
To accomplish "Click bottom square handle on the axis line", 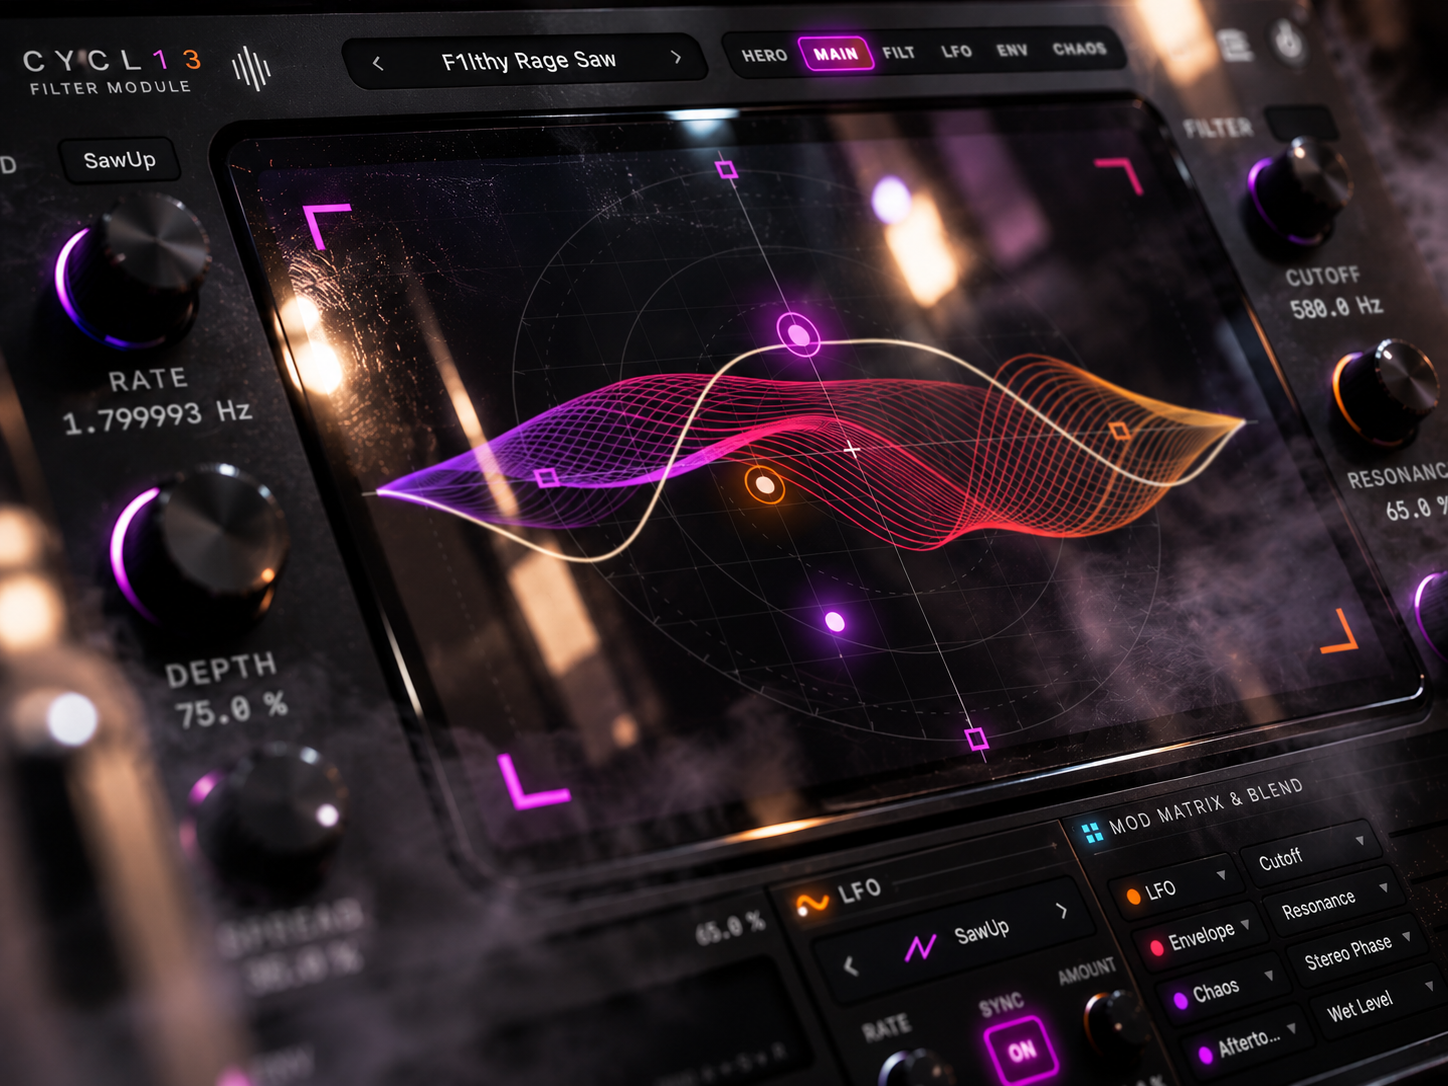I will [x=977, y=739].
